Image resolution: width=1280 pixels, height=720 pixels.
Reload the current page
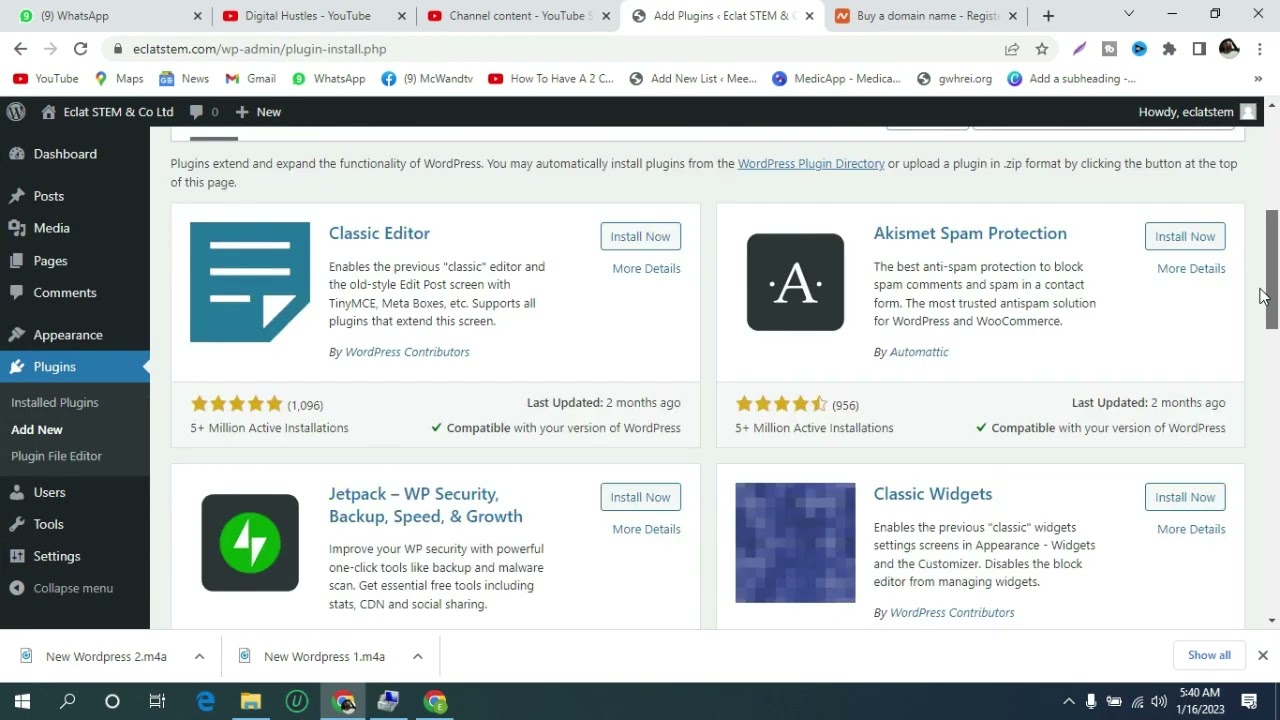(81, 49)
